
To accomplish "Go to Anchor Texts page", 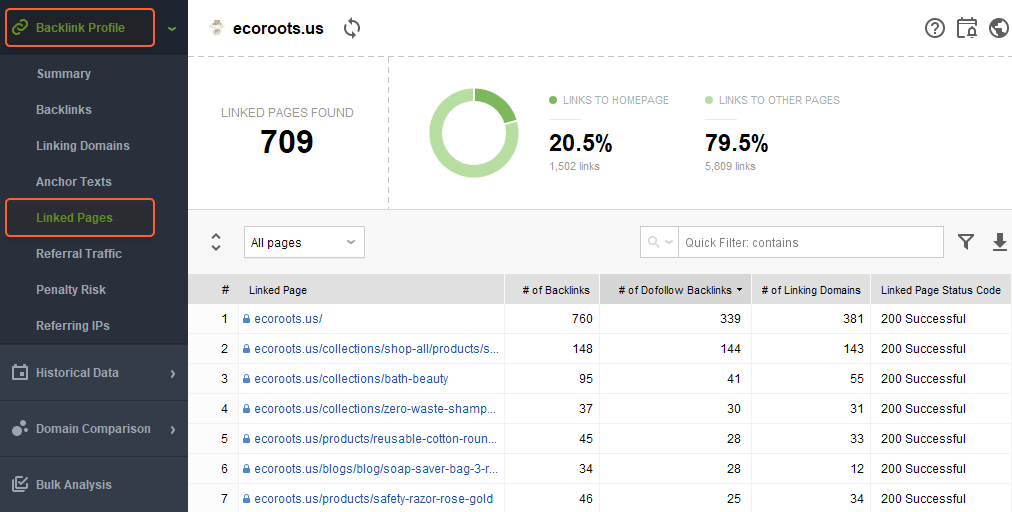I will pos(74,182).
